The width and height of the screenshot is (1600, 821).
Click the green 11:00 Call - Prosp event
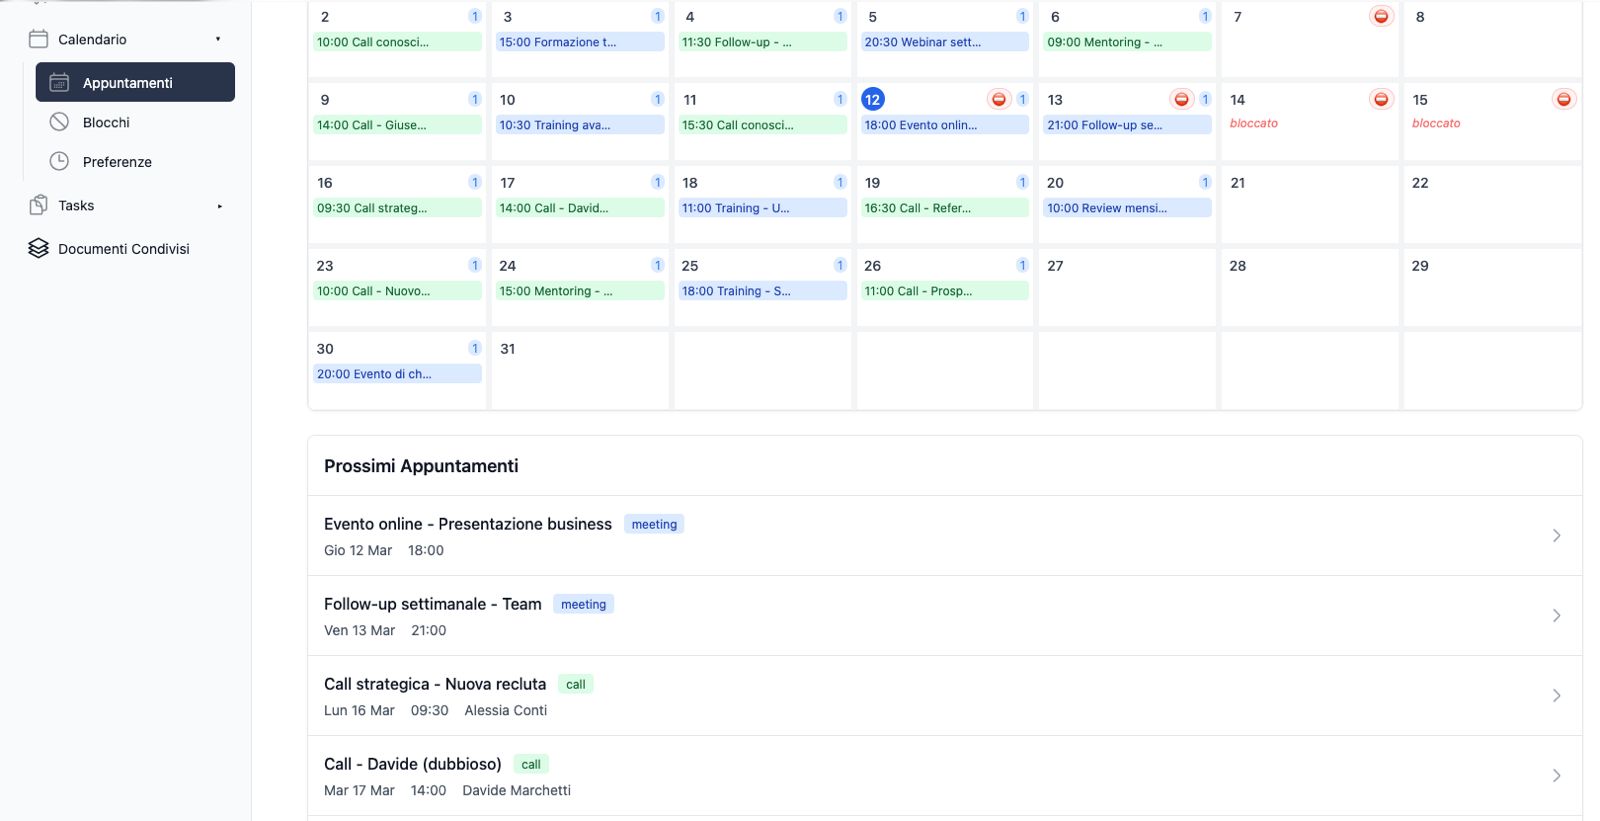944,291
